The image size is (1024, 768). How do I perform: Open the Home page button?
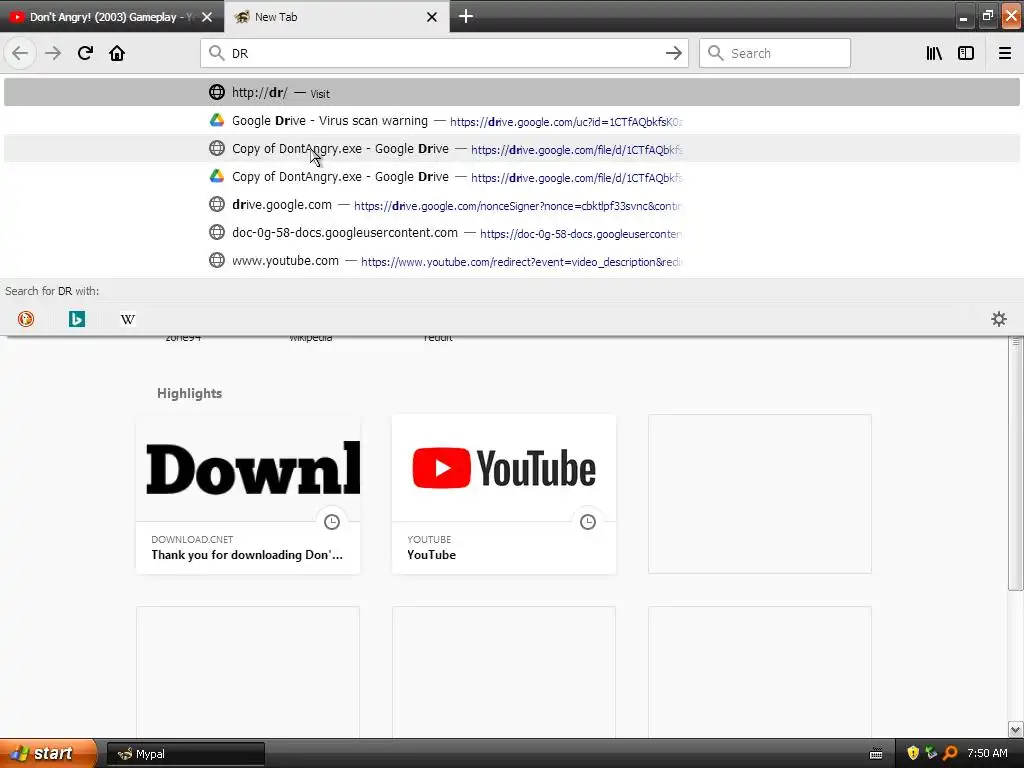coord(117,53)
